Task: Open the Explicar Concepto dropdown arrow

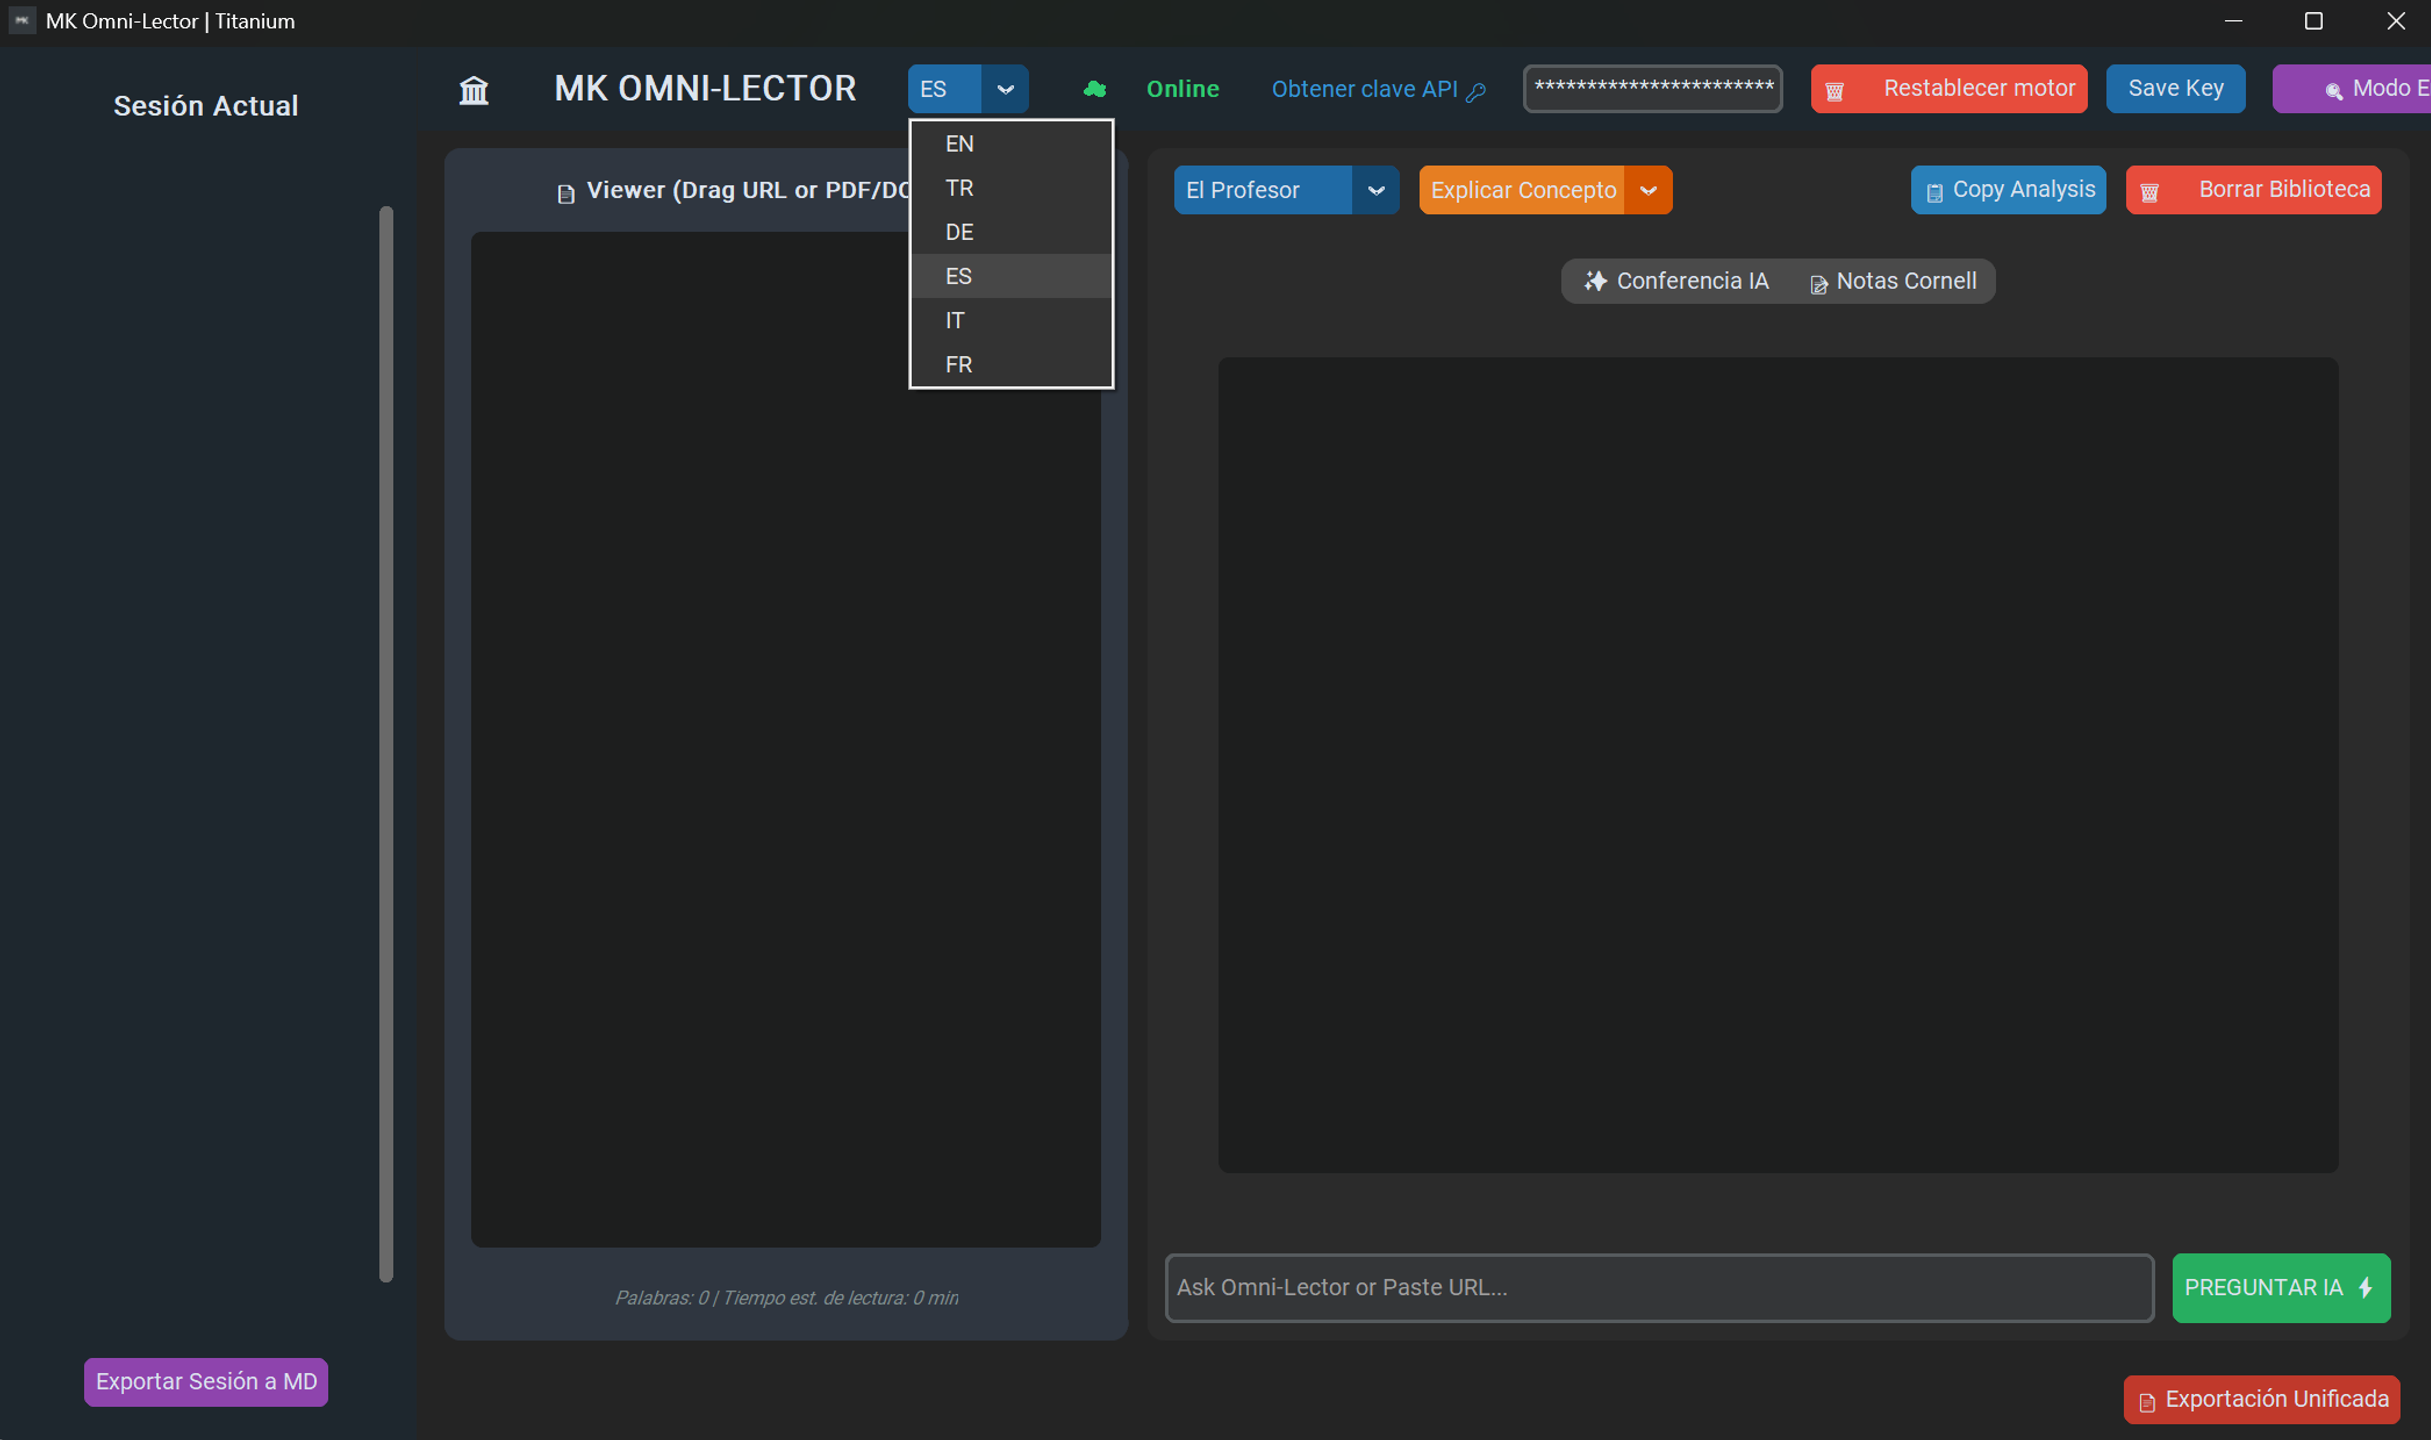Action: pyautogui.click(x=1648, y=190)
